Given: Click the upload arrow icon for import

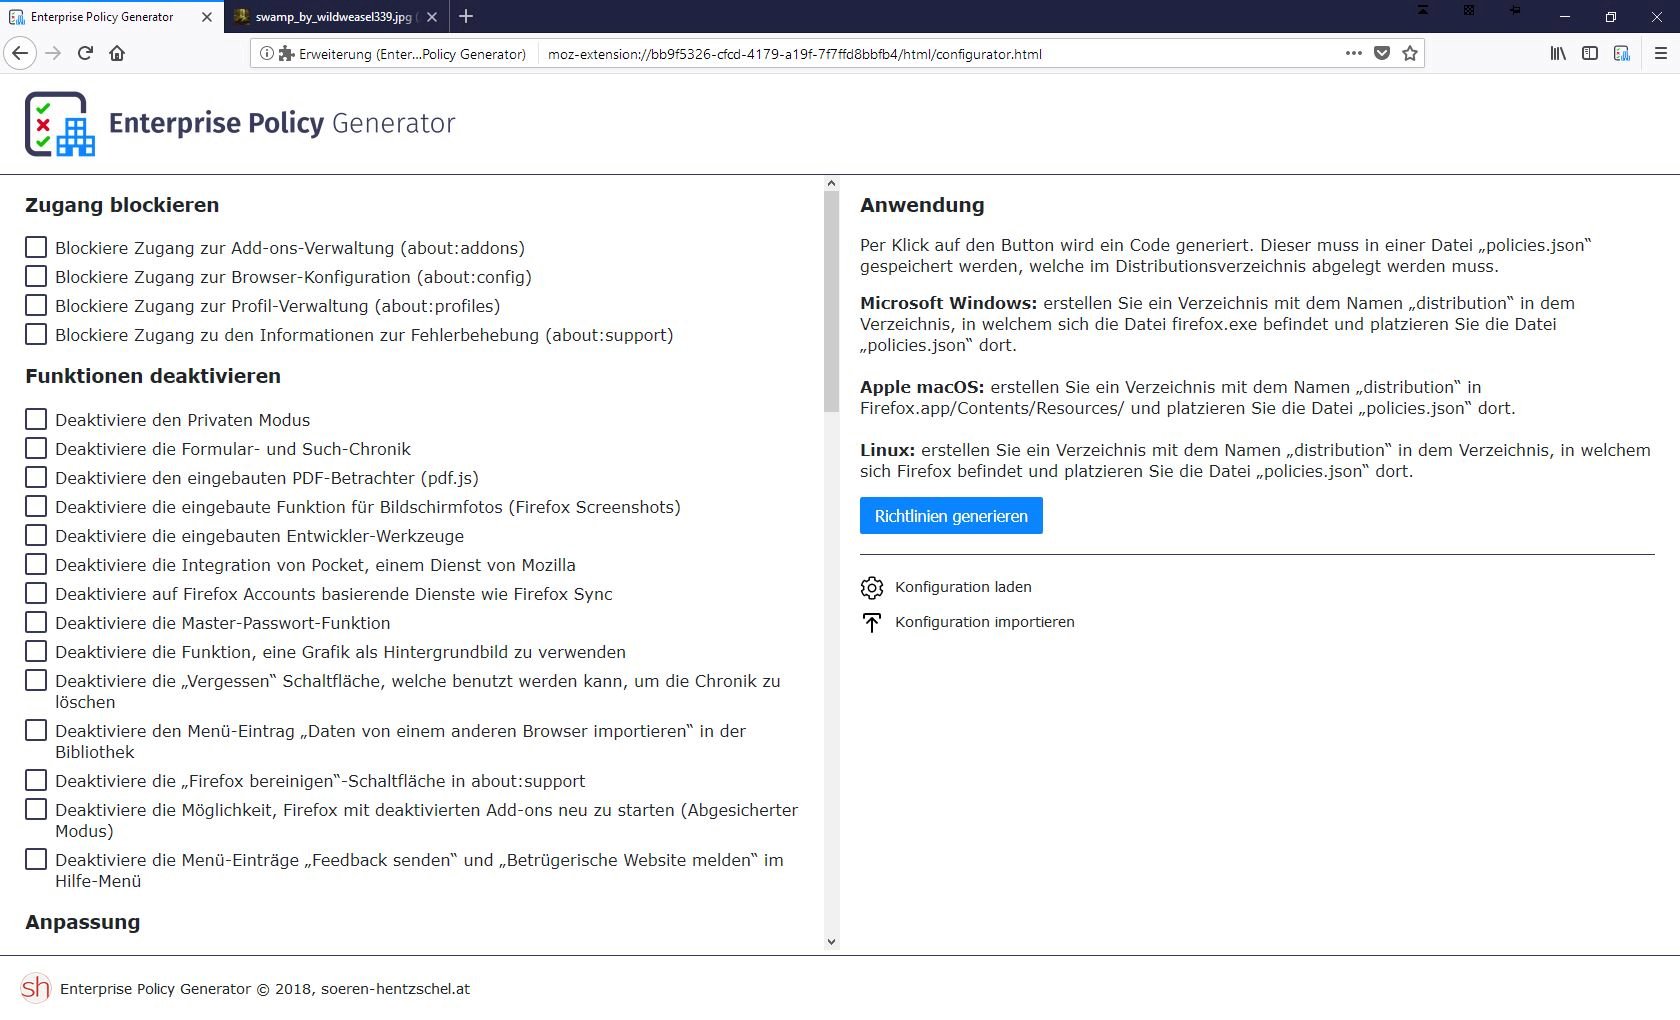Looking at the screenshot, I should [872, 622].
